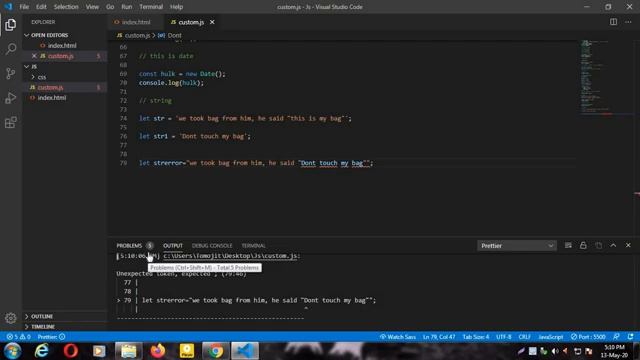Open the Terminal menu
This screenshot has width=640, height=360.
151,7
